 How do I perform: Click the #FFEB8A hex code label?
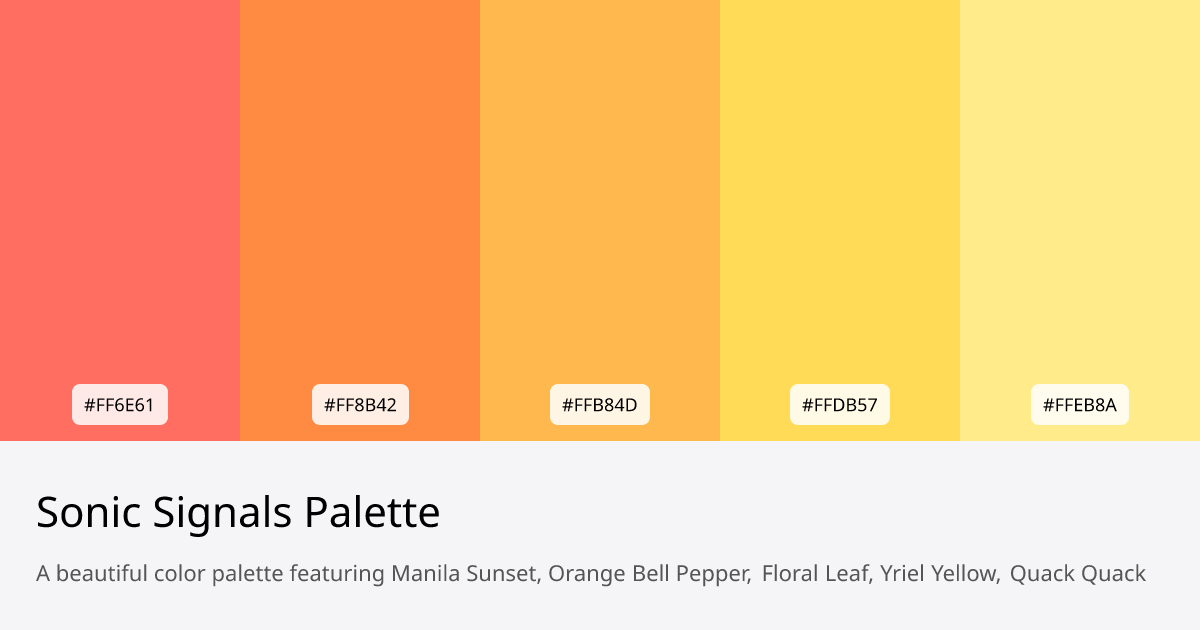(x=1080, y=405)
